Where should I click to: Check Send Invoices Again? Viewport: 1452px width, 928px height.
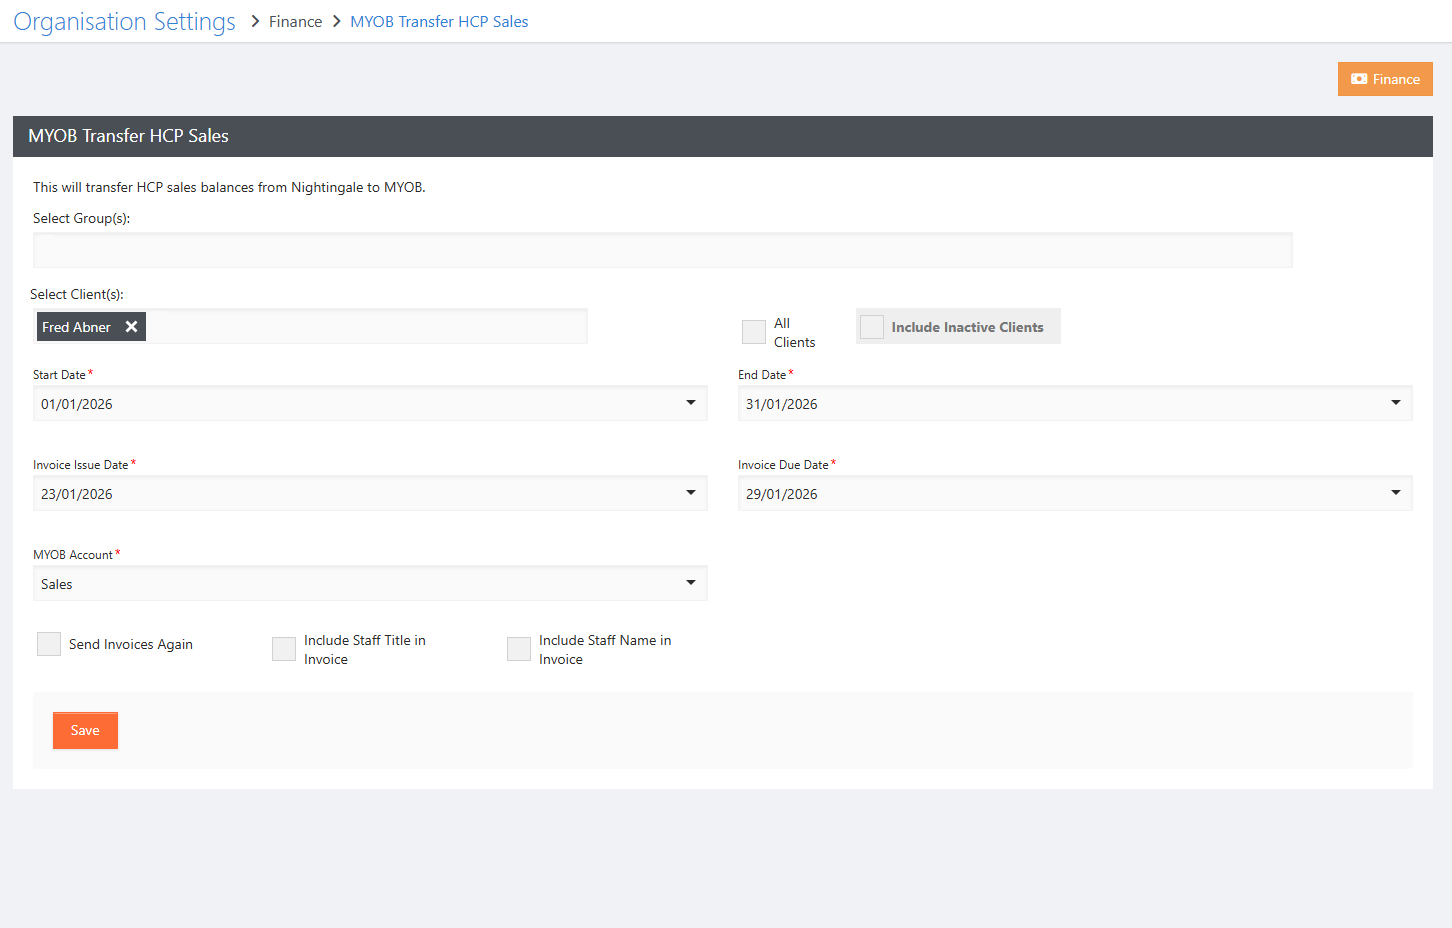[49, 644]
